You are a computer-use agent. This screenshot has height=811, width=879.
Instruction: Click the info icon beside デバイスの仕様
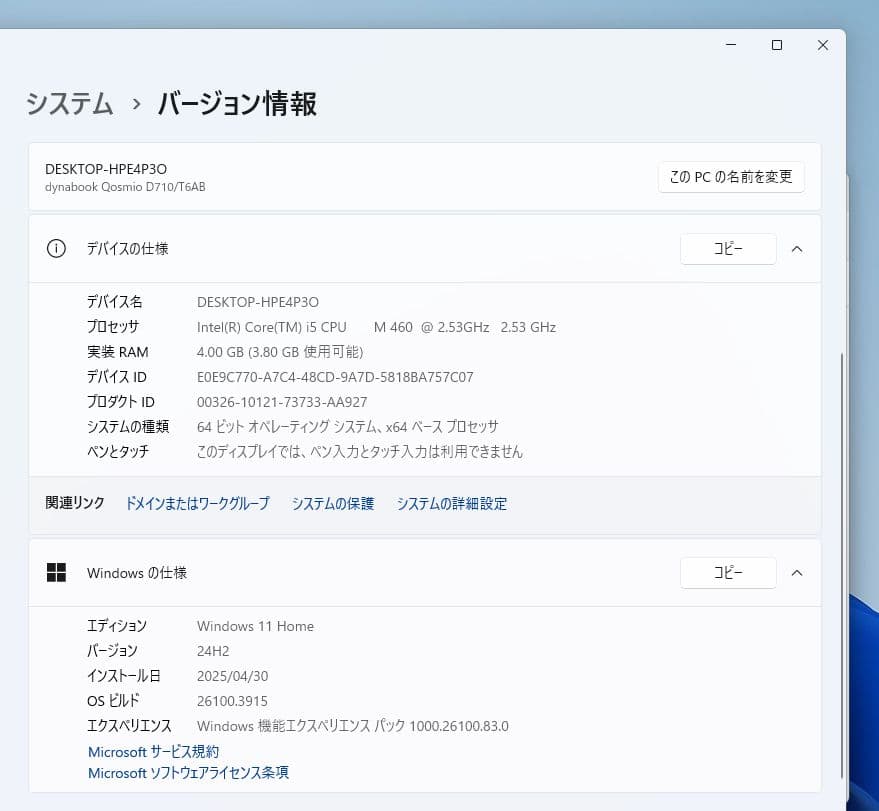pyautogui.click(x=56, y=248)
